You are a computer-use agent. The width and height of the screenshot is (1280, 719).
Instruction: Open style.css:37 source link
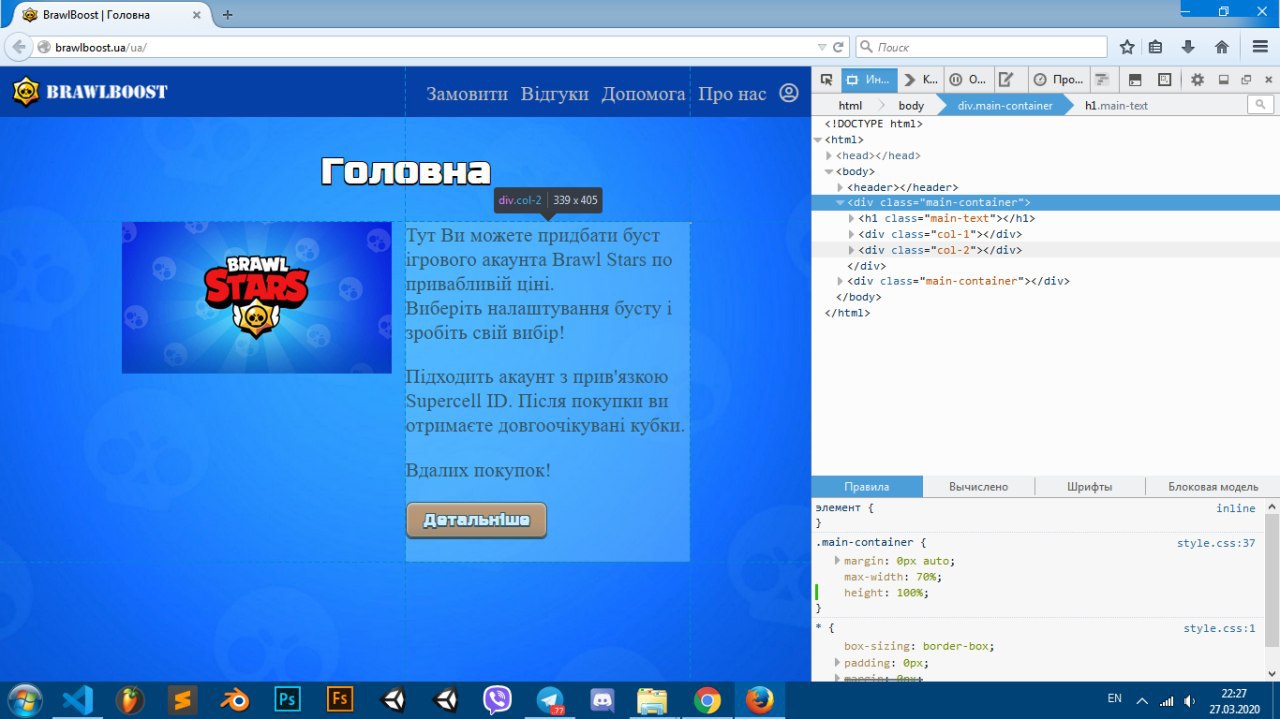pyautogui.click(x=1216, y=543)
